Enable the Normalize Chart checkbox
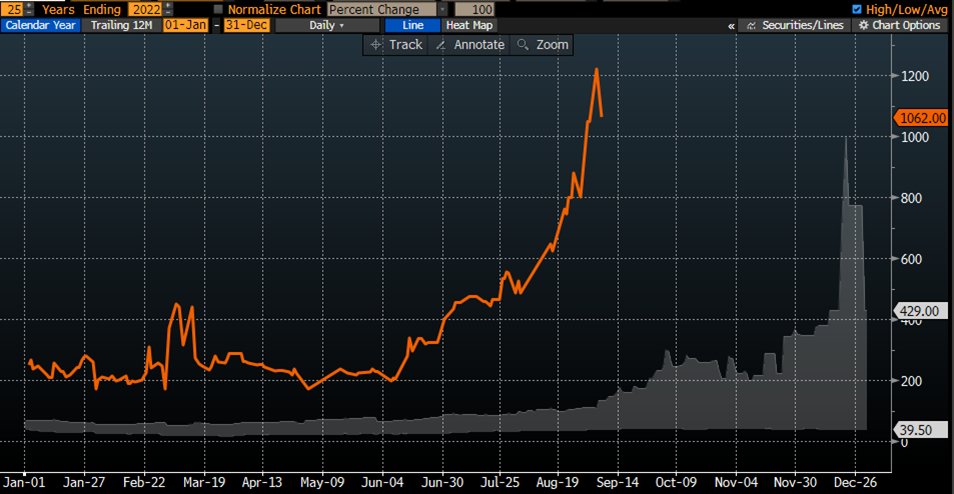This screenshot has width=954, height=494. (217, 9)
